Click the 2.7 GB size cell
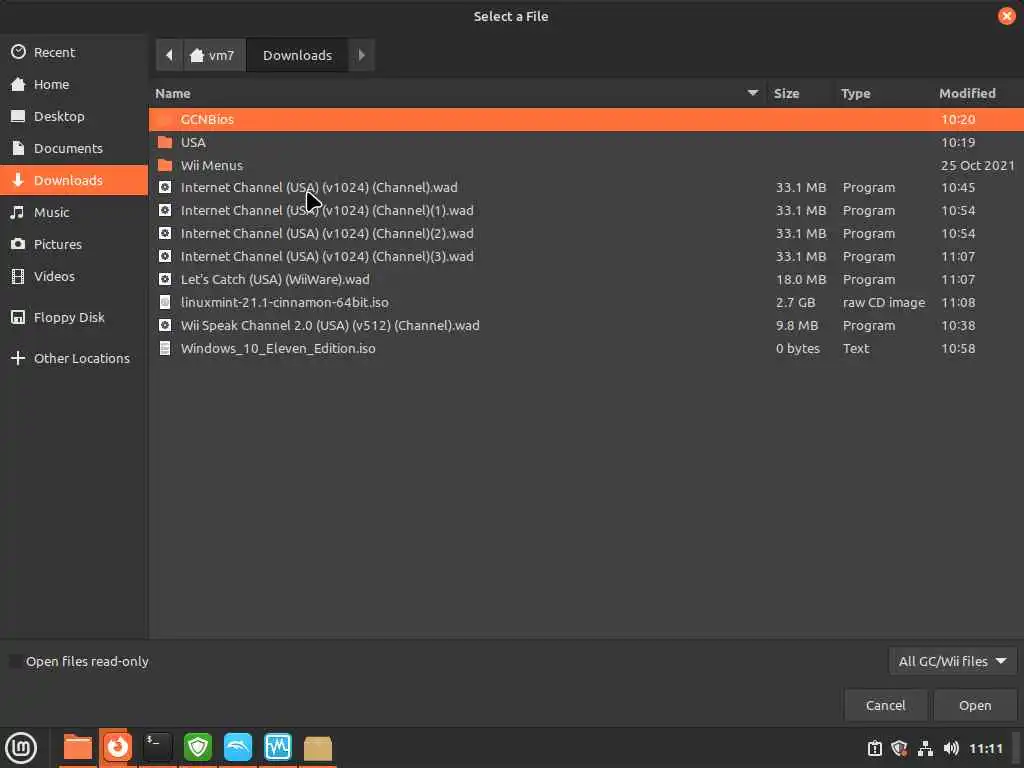Image resolution: width=1024 pixels, height=768 pixels. click(795, 302)
